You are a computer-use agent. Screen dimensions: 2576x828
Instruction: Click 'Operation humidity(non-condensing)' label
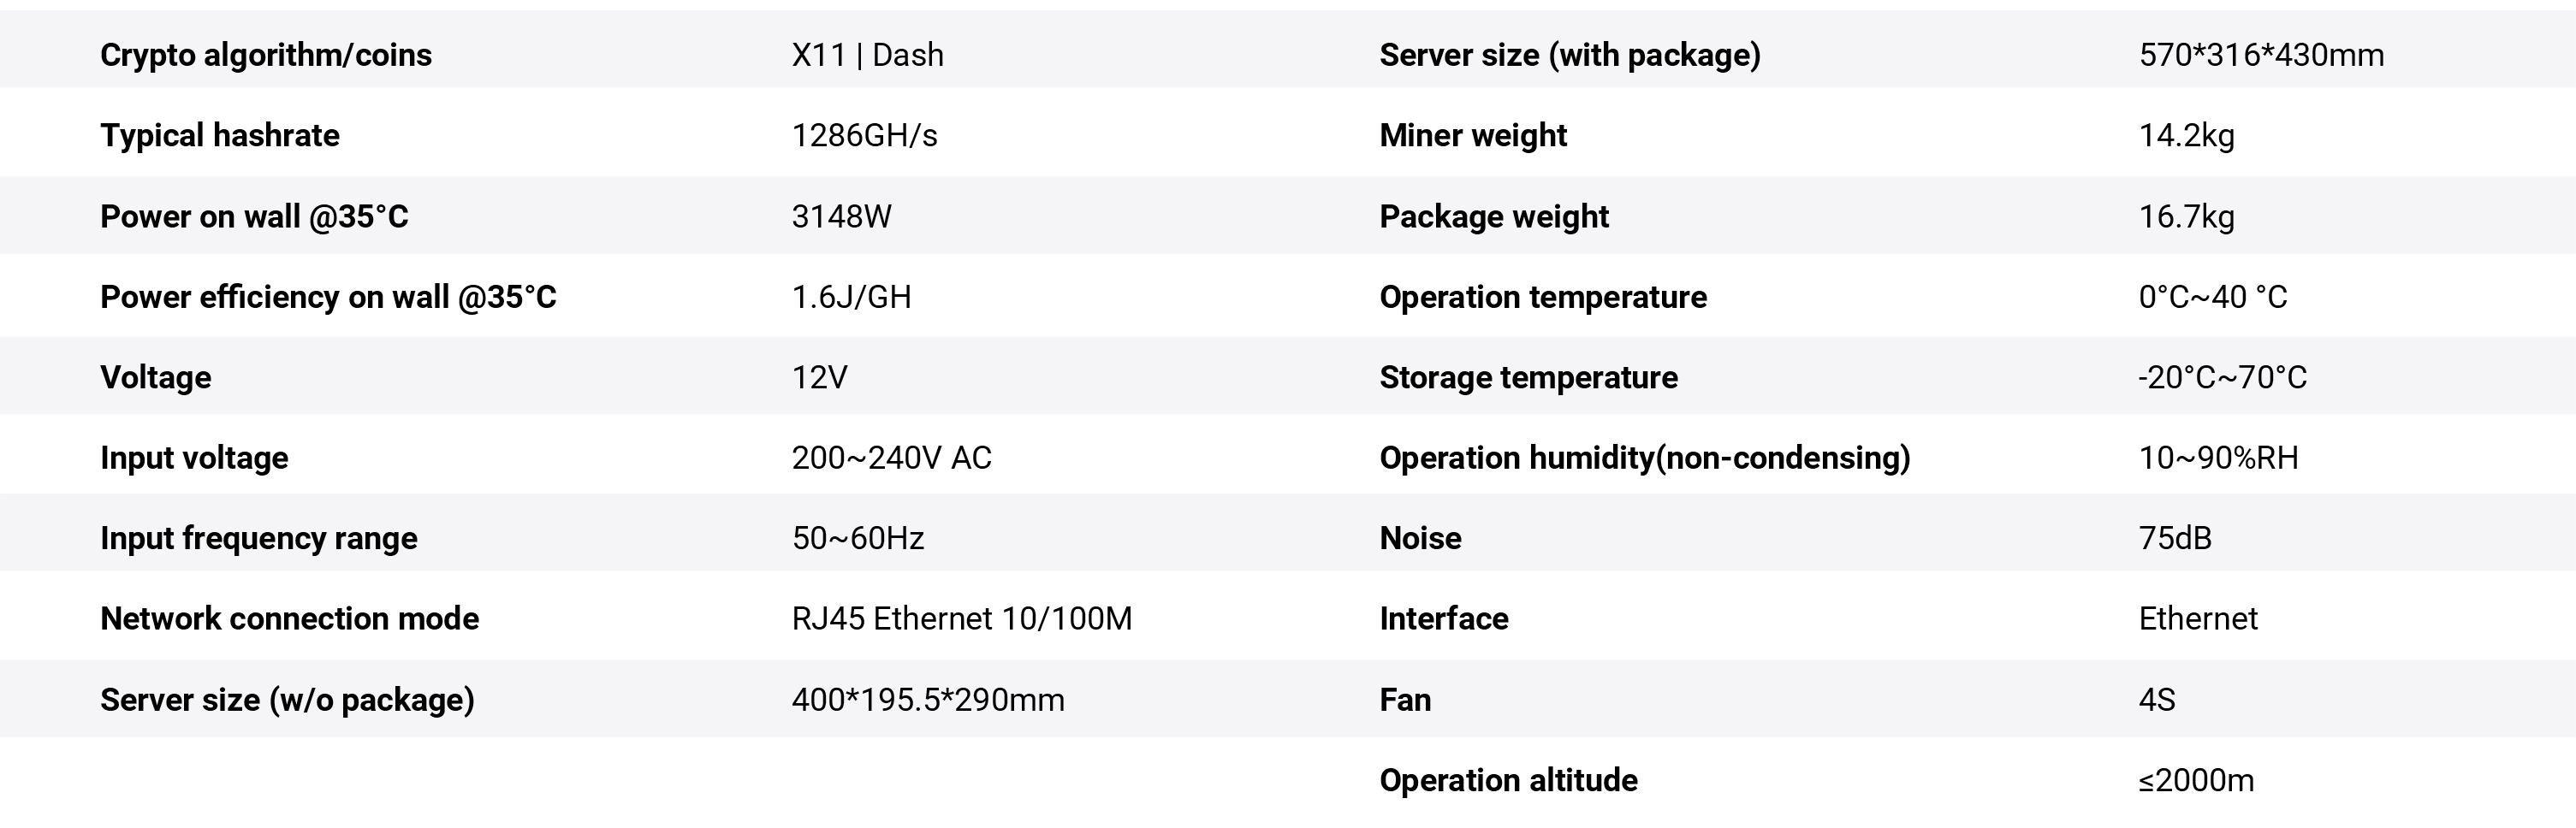pos(1644,458)
